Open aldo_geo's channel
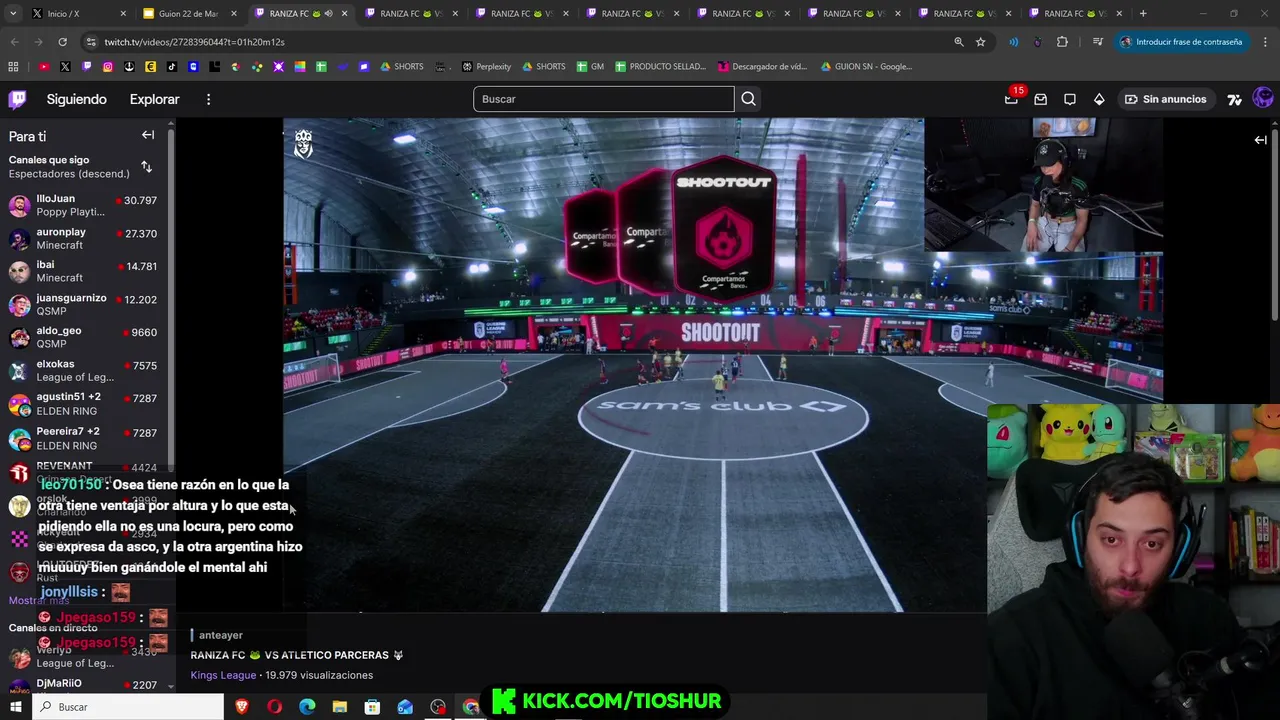 pyautogui.click(x=84, y=337)
